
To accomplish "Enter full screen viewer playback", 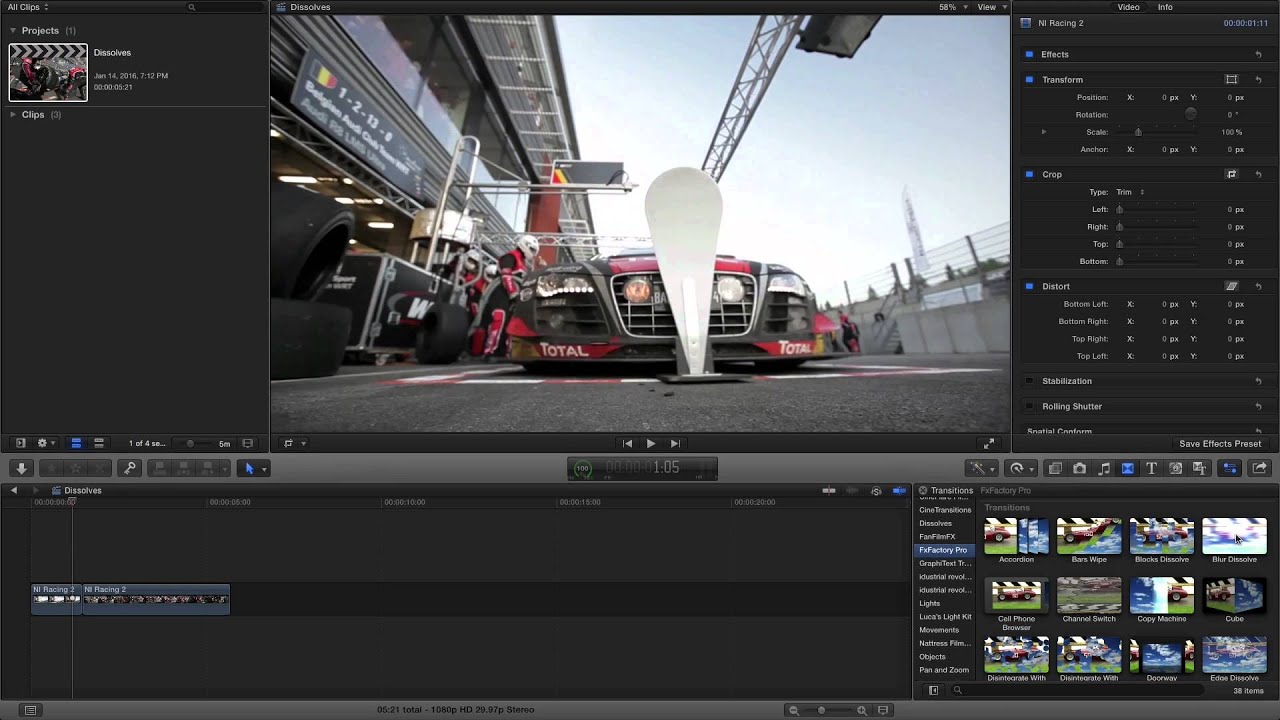I will pyautogui.click(x=989, y=443).
